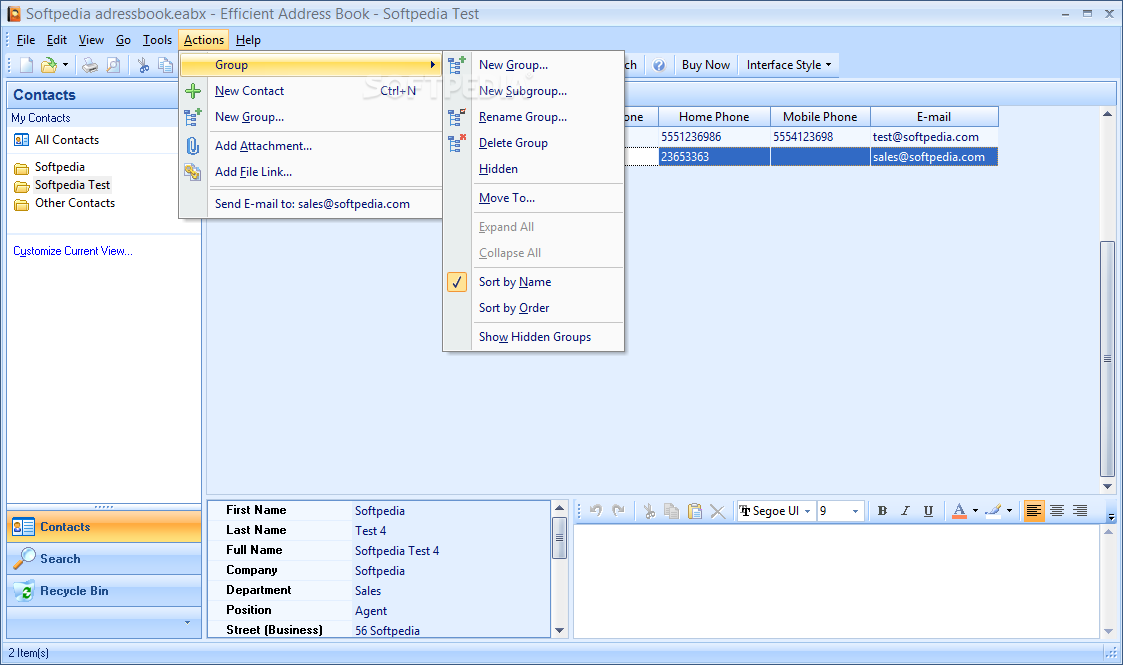The image size is (1123, 665).
Task: Open the Help menu
Action: click(248, 40)
